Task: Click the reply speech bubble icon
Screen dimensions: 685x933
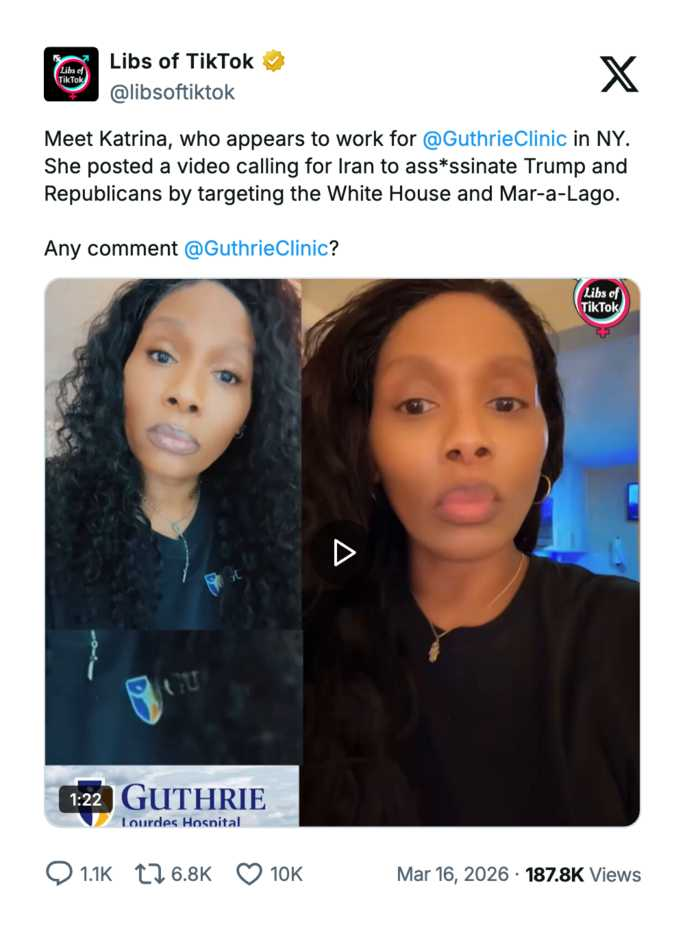Action: pos(59,873)
